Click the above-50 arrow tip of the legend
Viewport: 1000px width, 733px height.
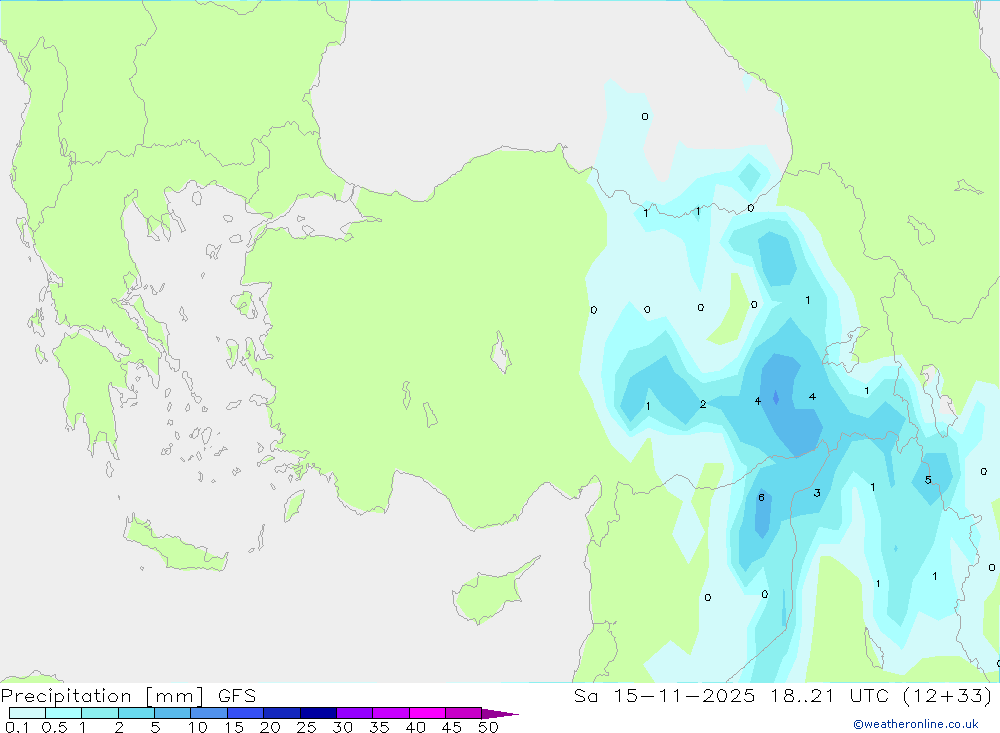click(500, 714)
